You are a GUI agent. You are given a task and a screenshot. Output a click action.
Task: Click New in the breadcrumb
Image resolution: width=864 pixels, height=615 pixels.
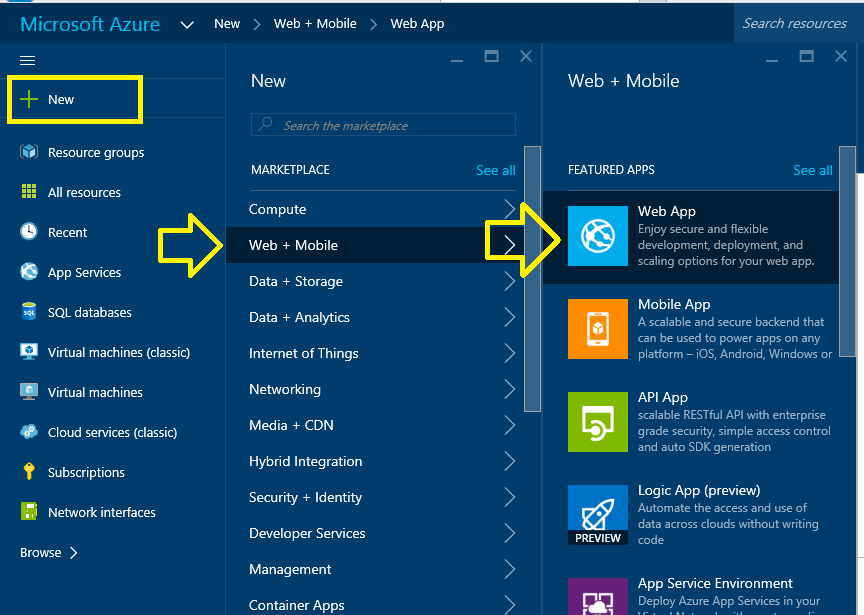coord(227,24)
